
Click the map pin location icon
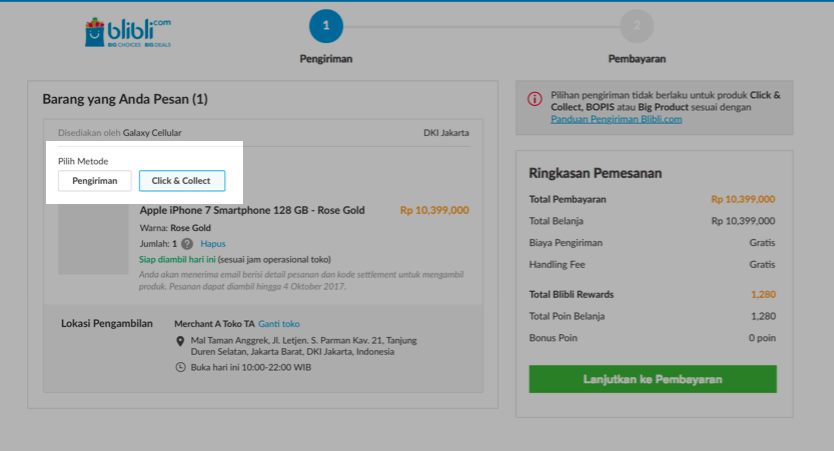(180, 340)
